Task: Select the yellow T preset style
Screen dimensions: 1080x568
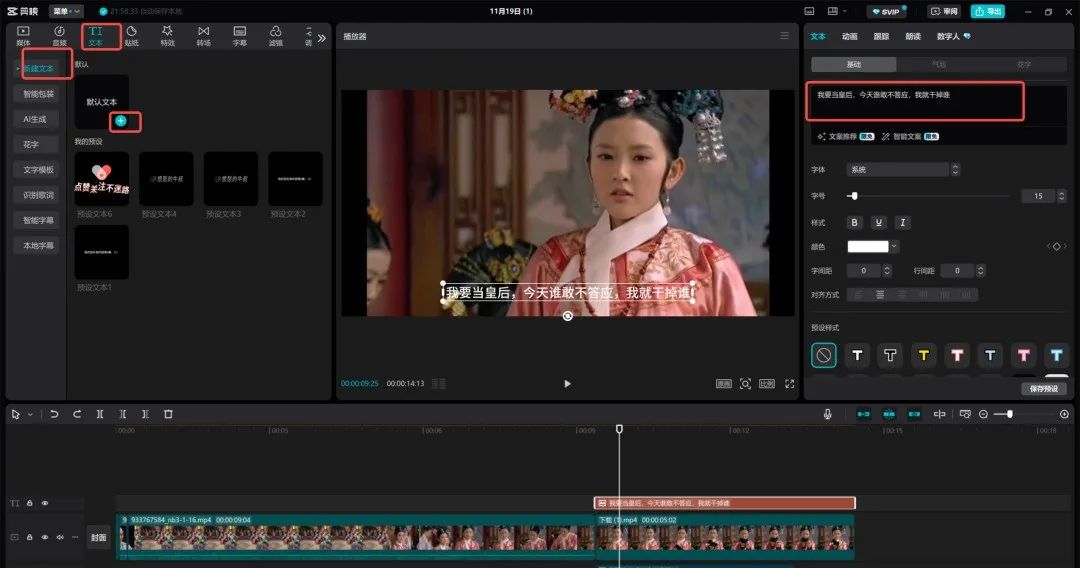Action: (924, 355)
